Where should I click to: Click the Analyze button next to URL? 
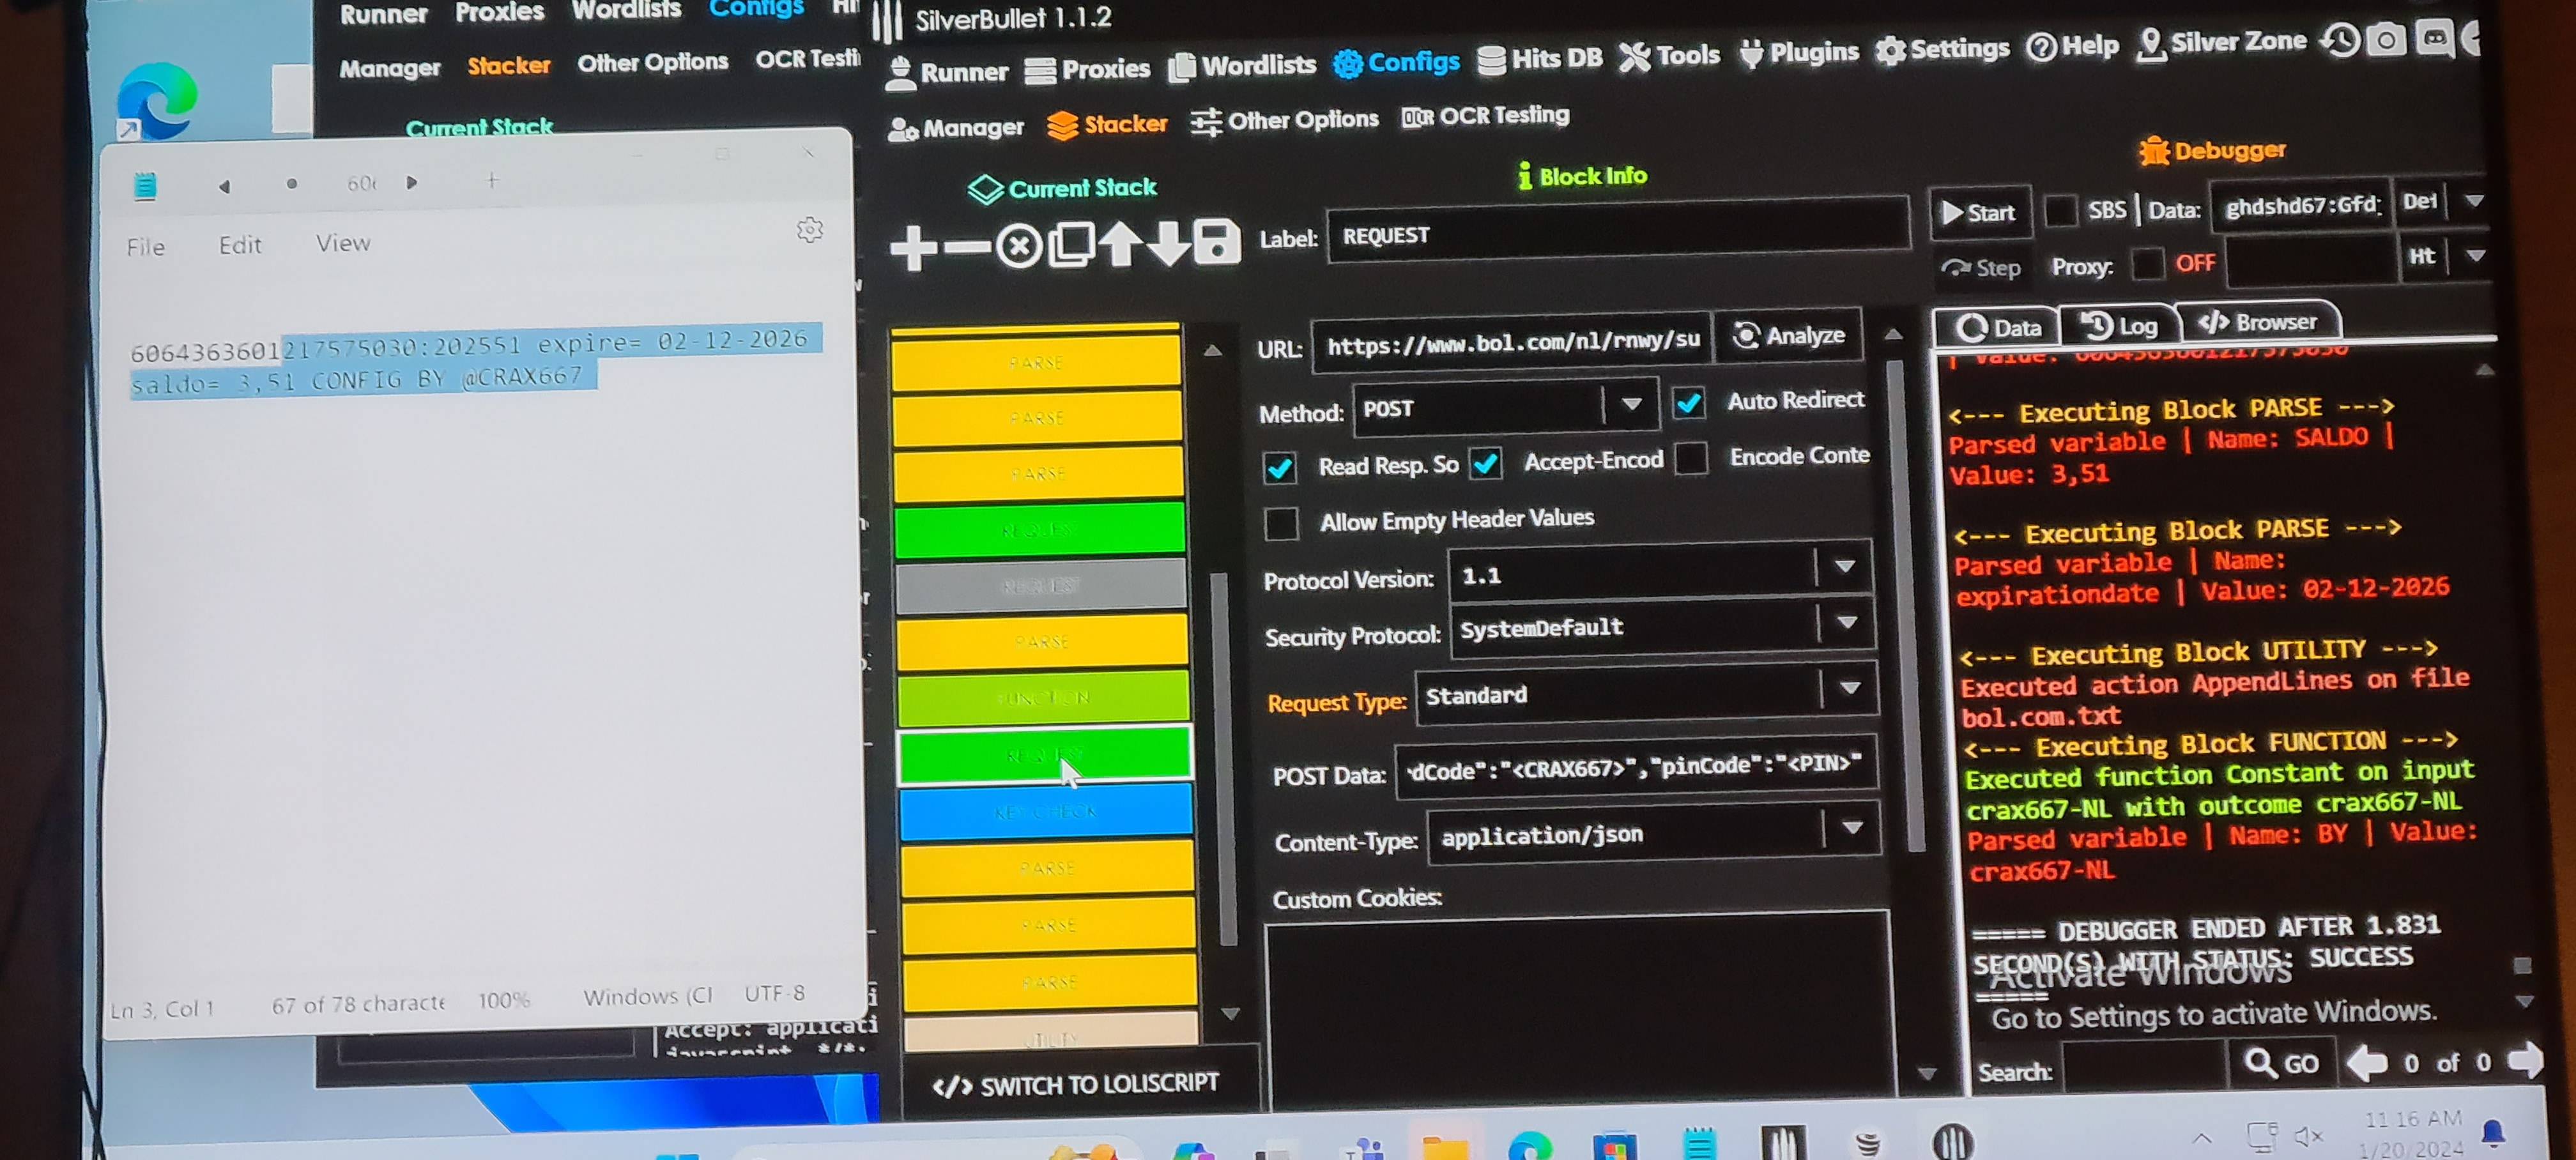click(x=1789, y=336)
